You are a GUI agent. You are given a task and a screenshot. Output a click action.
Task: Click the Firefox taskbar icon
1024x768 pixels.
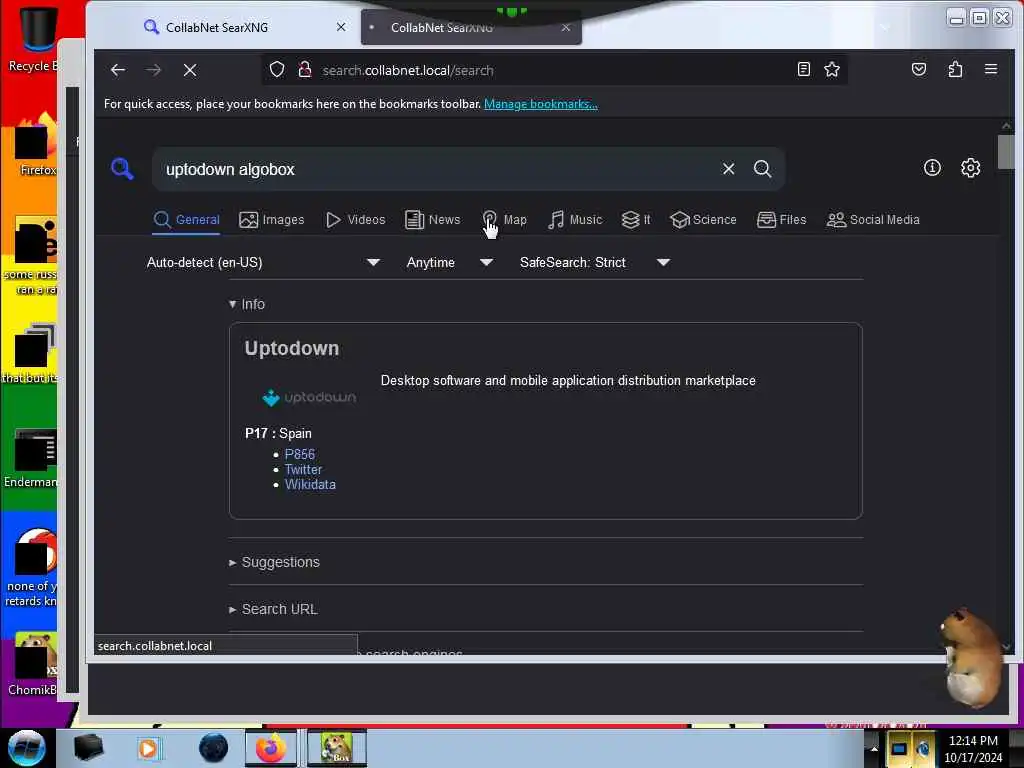click(270, 748)
